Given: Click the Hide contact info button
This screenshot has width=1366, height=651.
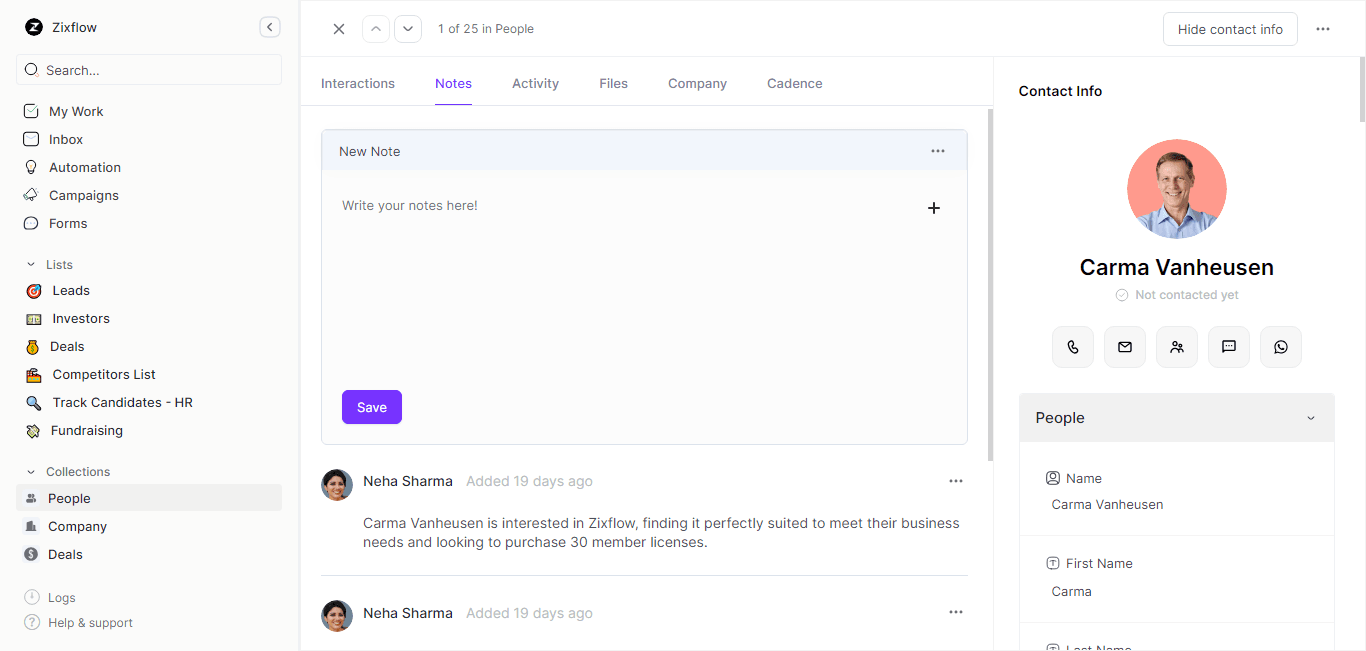Looking at the screenshot, I should point(1230,29).
